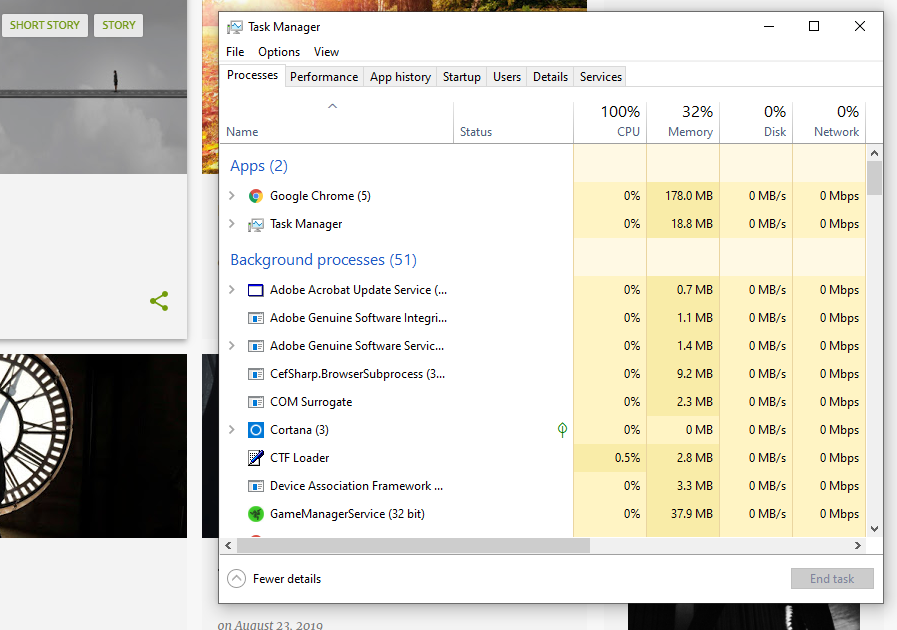Click the SHORT STORY tag on the webpage
Screen dimensions: 897x630
(45, 25)
